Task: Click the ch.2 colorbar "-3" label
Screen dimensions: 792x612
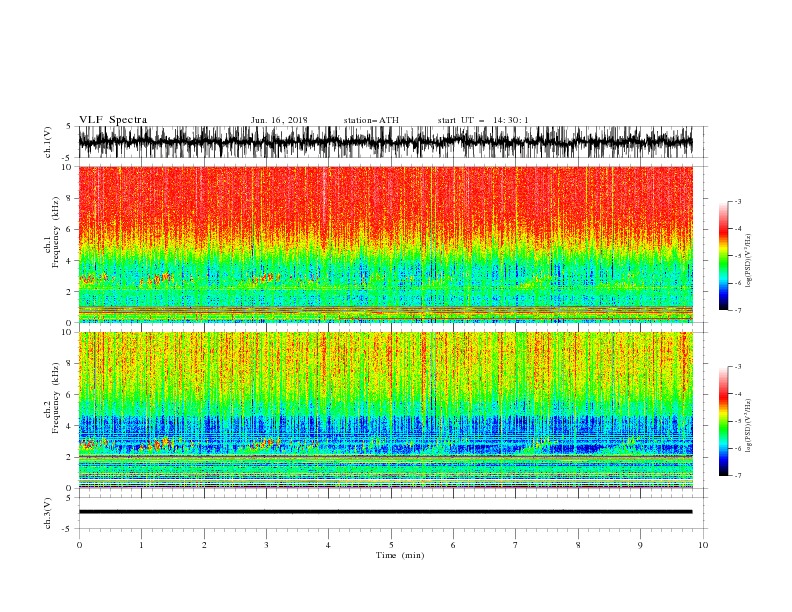Action: tap(738, 367)
